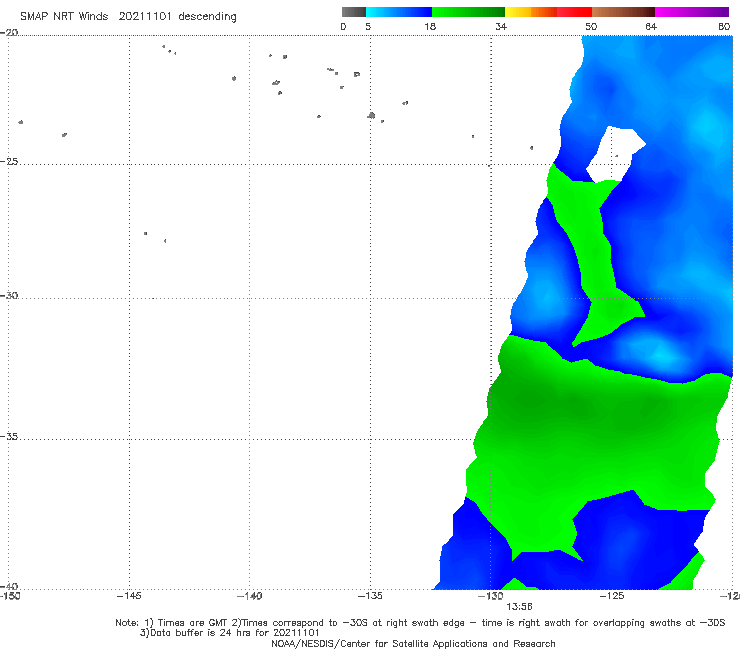740x650 pixels.
Task: Click the longitude label '-145'
Action: [x=129, y=596]
